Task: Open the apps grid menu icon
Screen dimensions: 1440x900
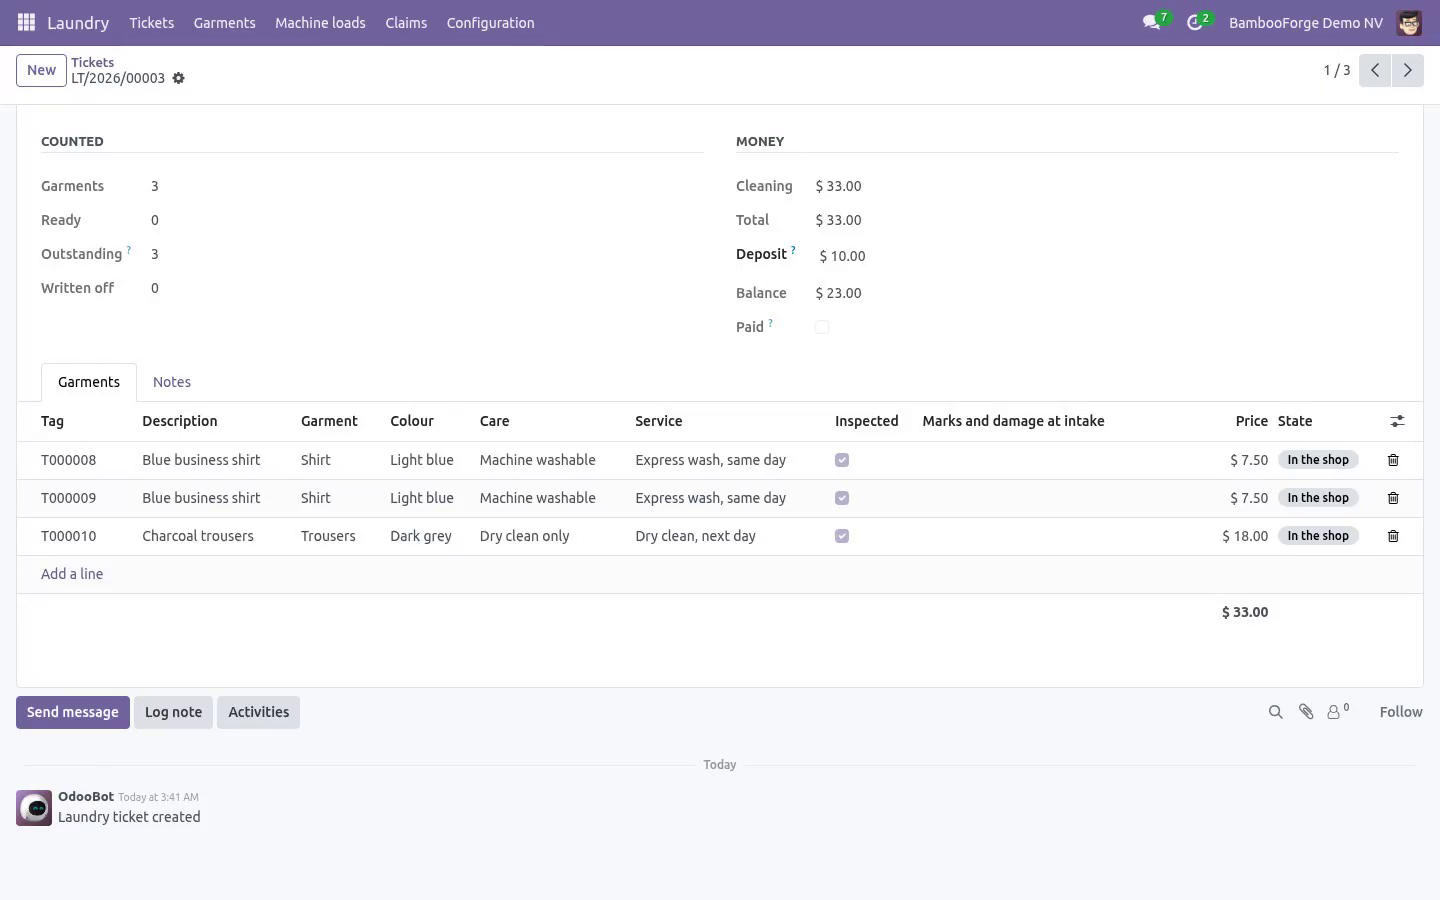Action: point(27,22)
